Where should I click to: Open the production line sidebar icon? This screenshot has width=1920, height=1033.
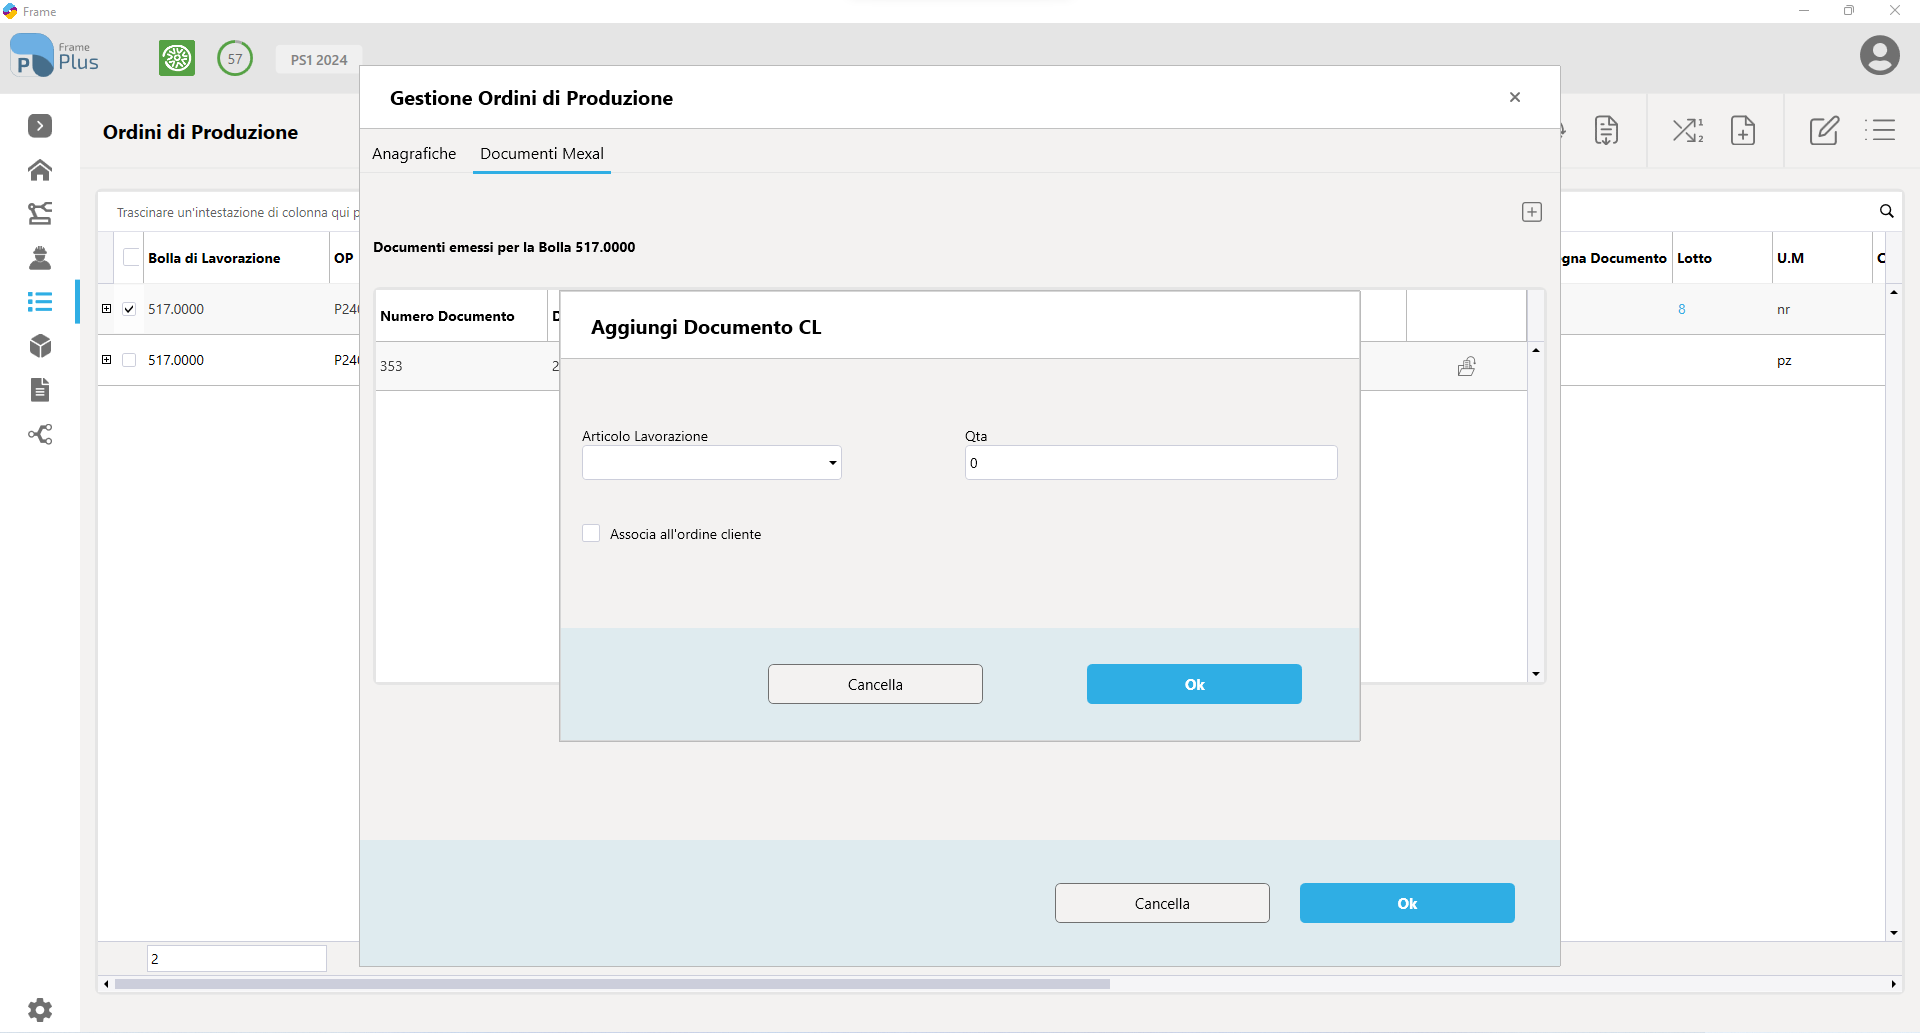(40, 214)
